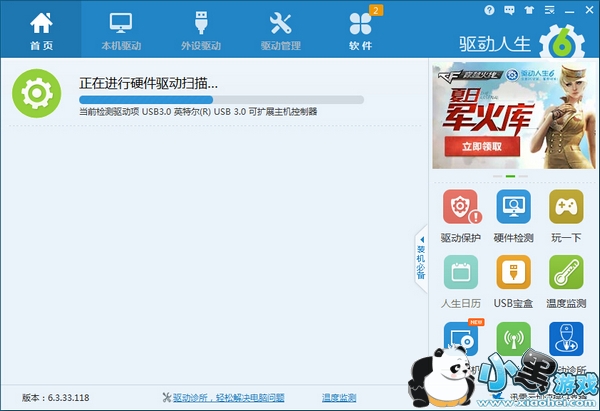The height and width of the screenshot is (411, 600).
Task: Click the skin shirt icon
Action: pos(529,10)
